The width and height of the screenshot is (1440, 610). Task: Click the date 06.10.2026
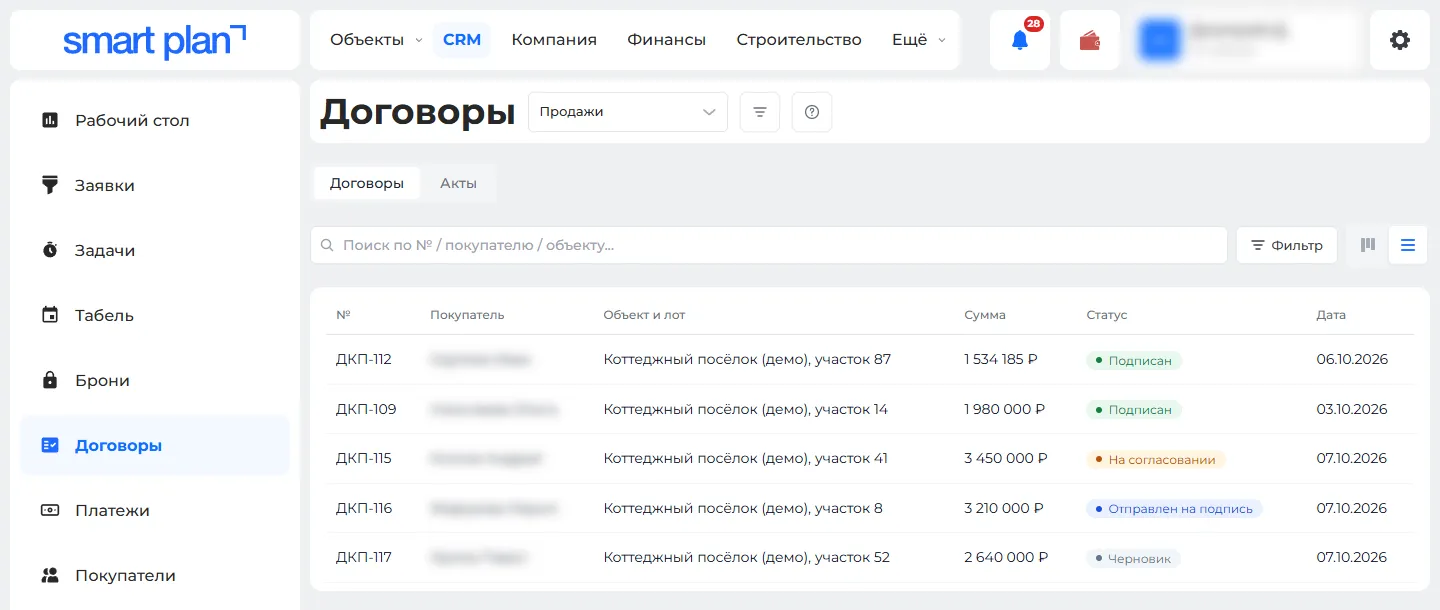click(x=1352, y=359)
